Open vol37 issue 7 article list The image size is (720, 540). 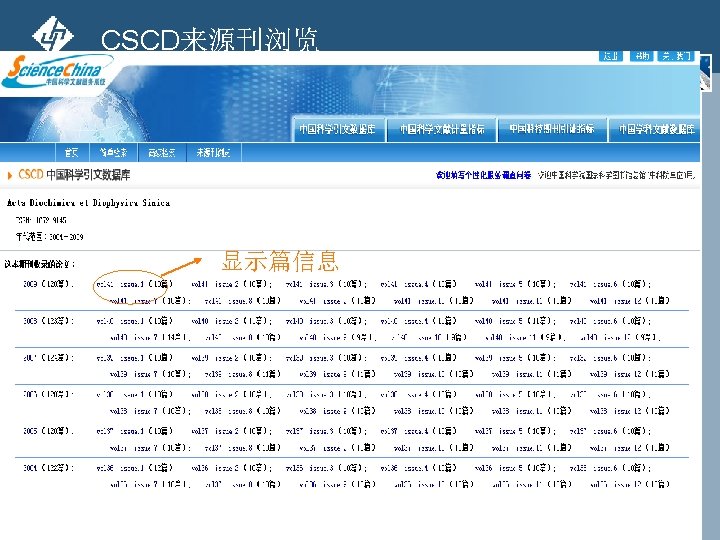(x=150, y=448)
